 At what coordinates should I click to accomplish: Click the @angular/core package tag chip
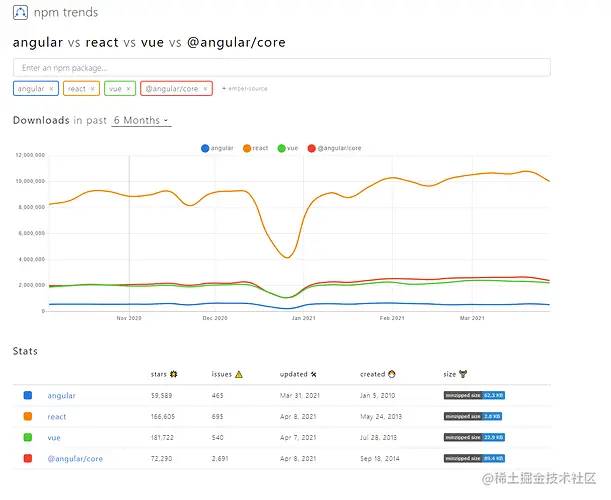click(177, 88)
